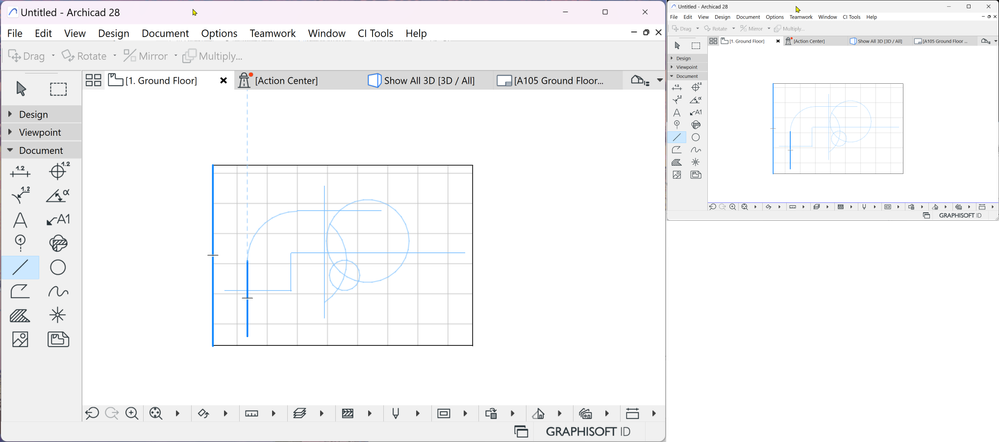Open the arrow next to Pen Set icon

point(417,413)
